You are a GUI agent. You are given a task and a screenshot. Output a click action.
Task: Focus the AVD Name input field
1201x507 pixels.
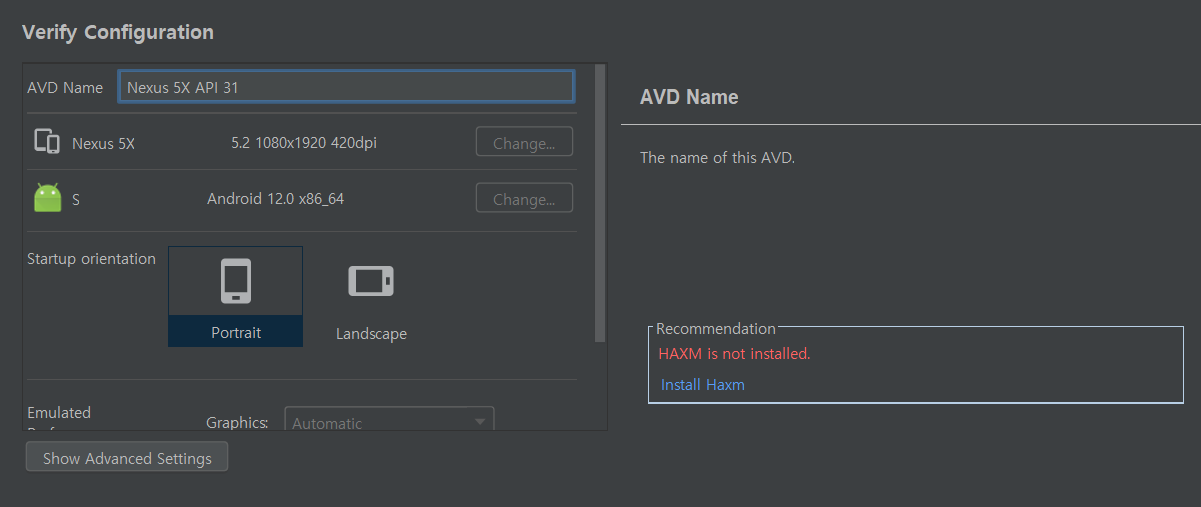click(x=346, y=87)
